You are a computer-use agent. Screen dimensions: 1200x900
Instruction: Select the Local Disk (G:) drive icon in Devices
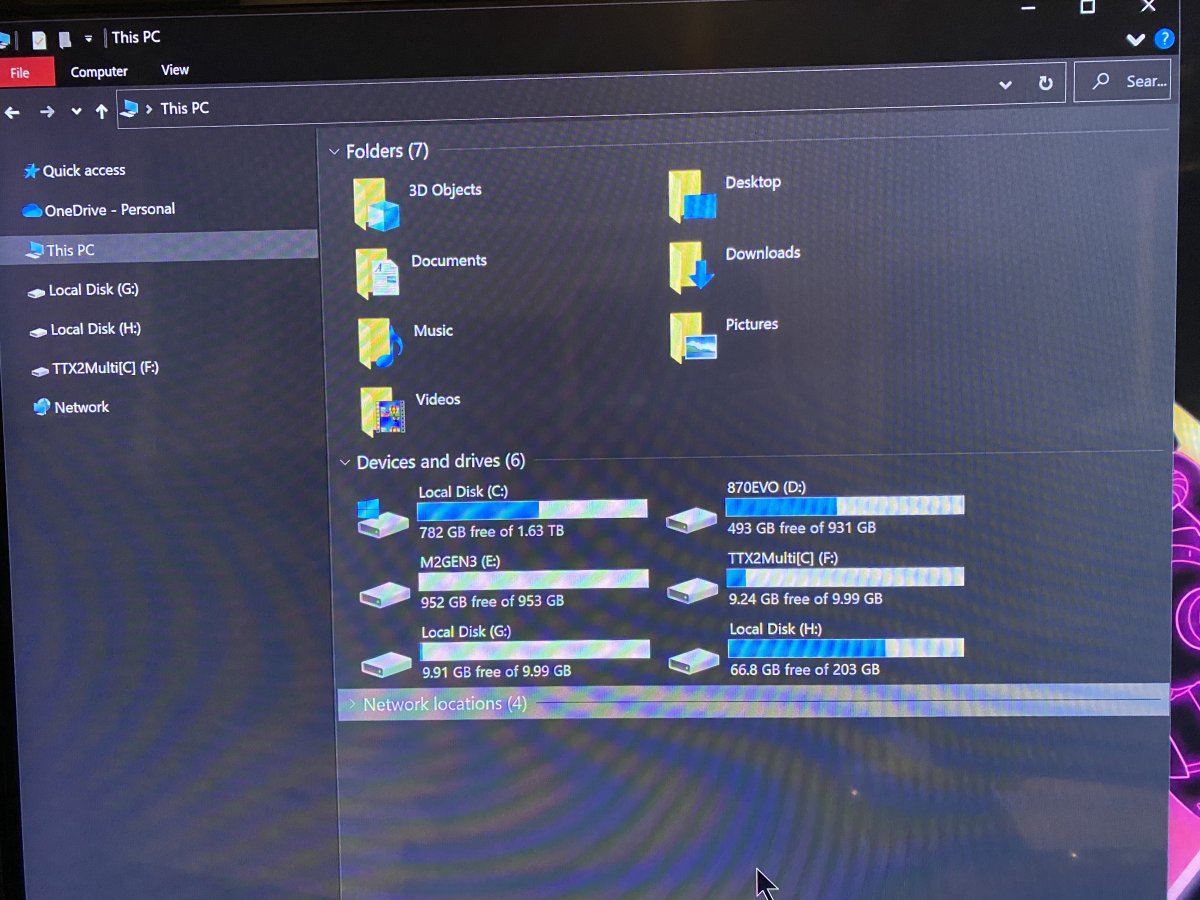(387, 663)
